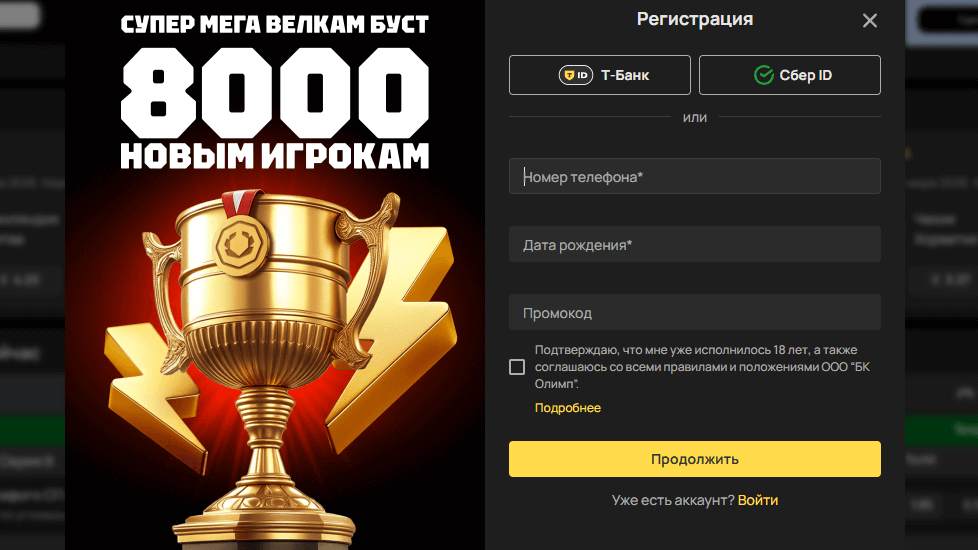Tick the 18 years confirmation checkbox
The image size is (978, 550).
[x=516, y=367]
